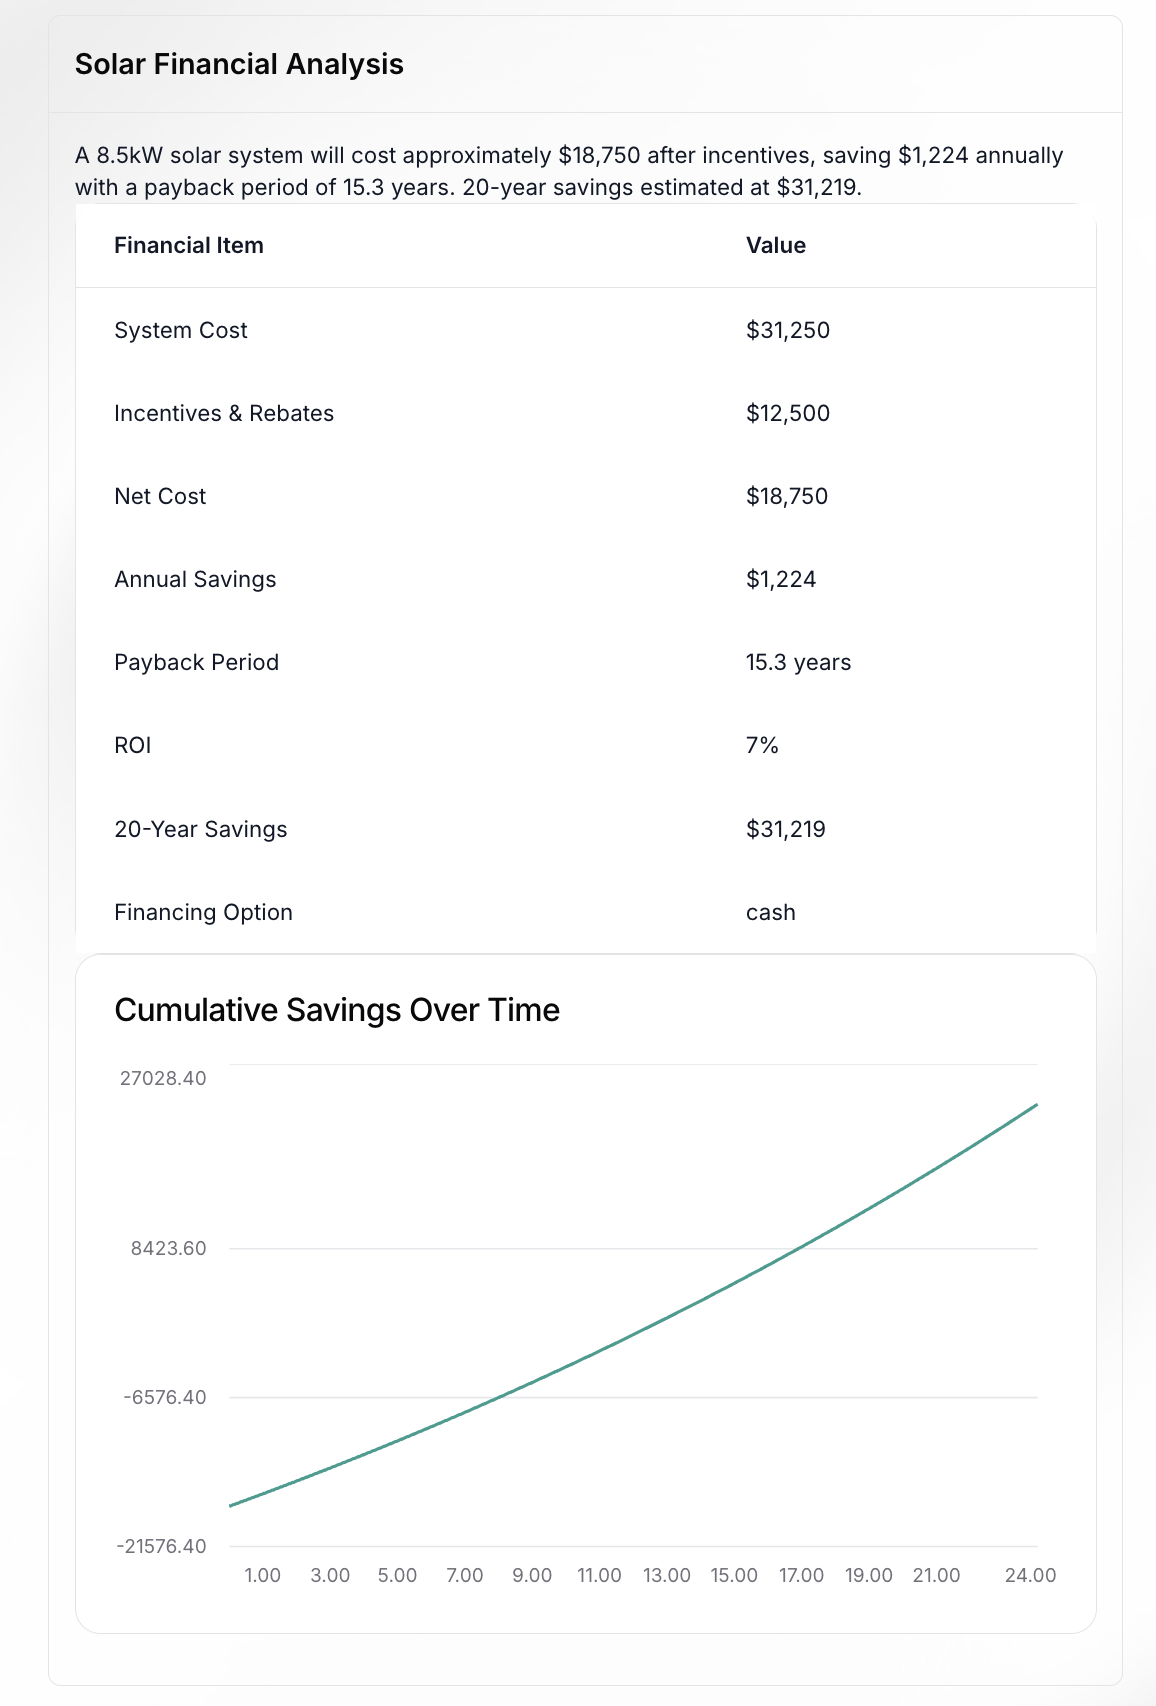1156x1706 pixels.
Task: Select the Payback Period row label
Action: [197, 662]
